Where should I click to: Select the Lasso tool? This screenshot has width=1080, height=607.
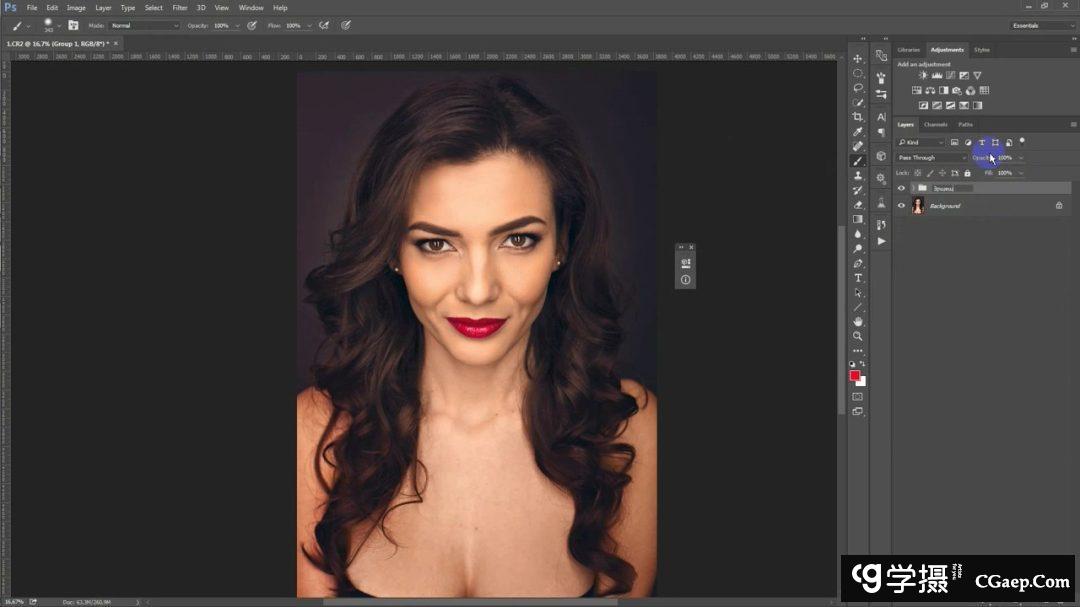[x=858, y=88]
